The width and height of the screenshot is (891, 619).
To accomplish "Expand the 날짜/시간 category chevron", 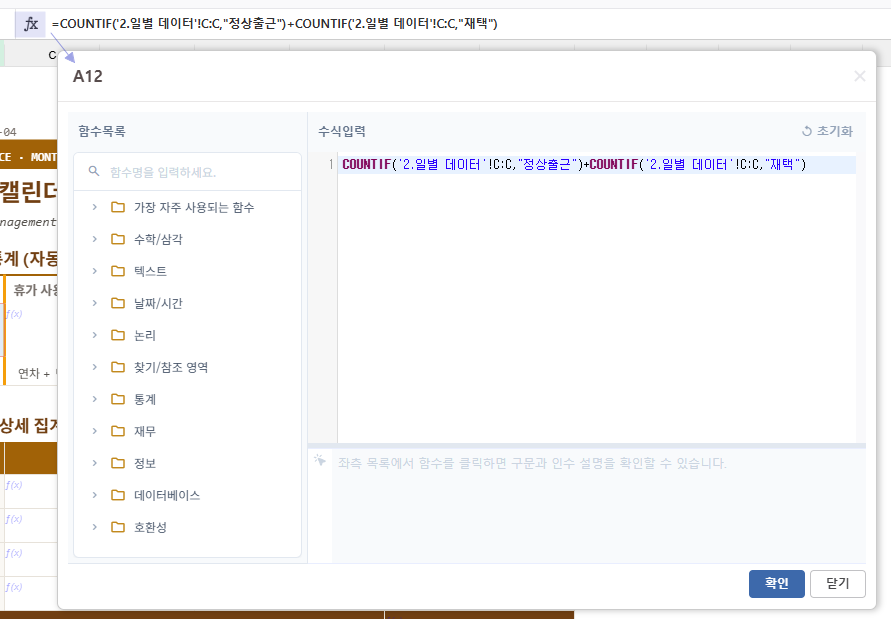I will 95,303.
